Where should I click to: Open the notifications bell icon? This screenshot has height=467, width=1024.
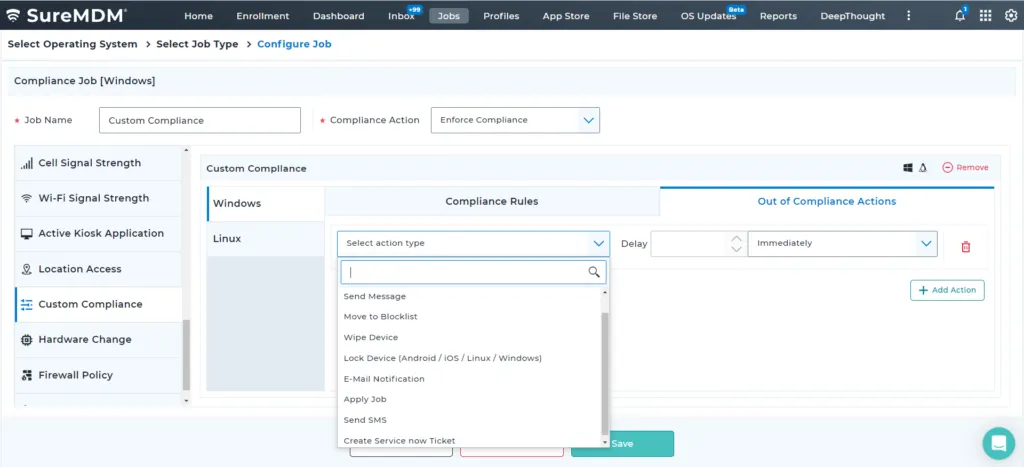click(x=959, y=16)
